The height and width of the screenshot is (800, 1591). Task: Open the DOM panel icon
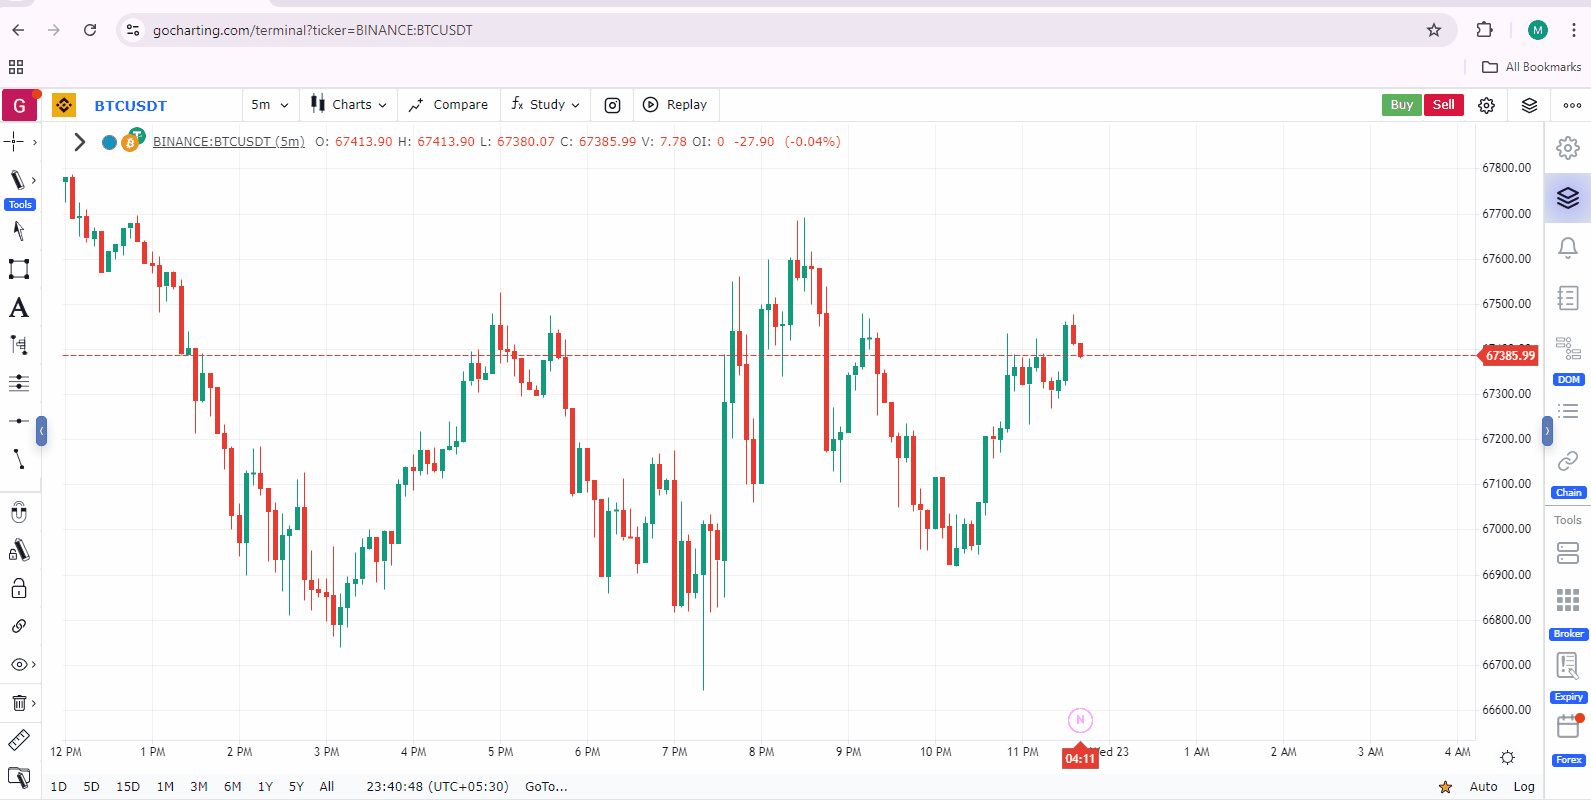click(x=1568, y=350)
